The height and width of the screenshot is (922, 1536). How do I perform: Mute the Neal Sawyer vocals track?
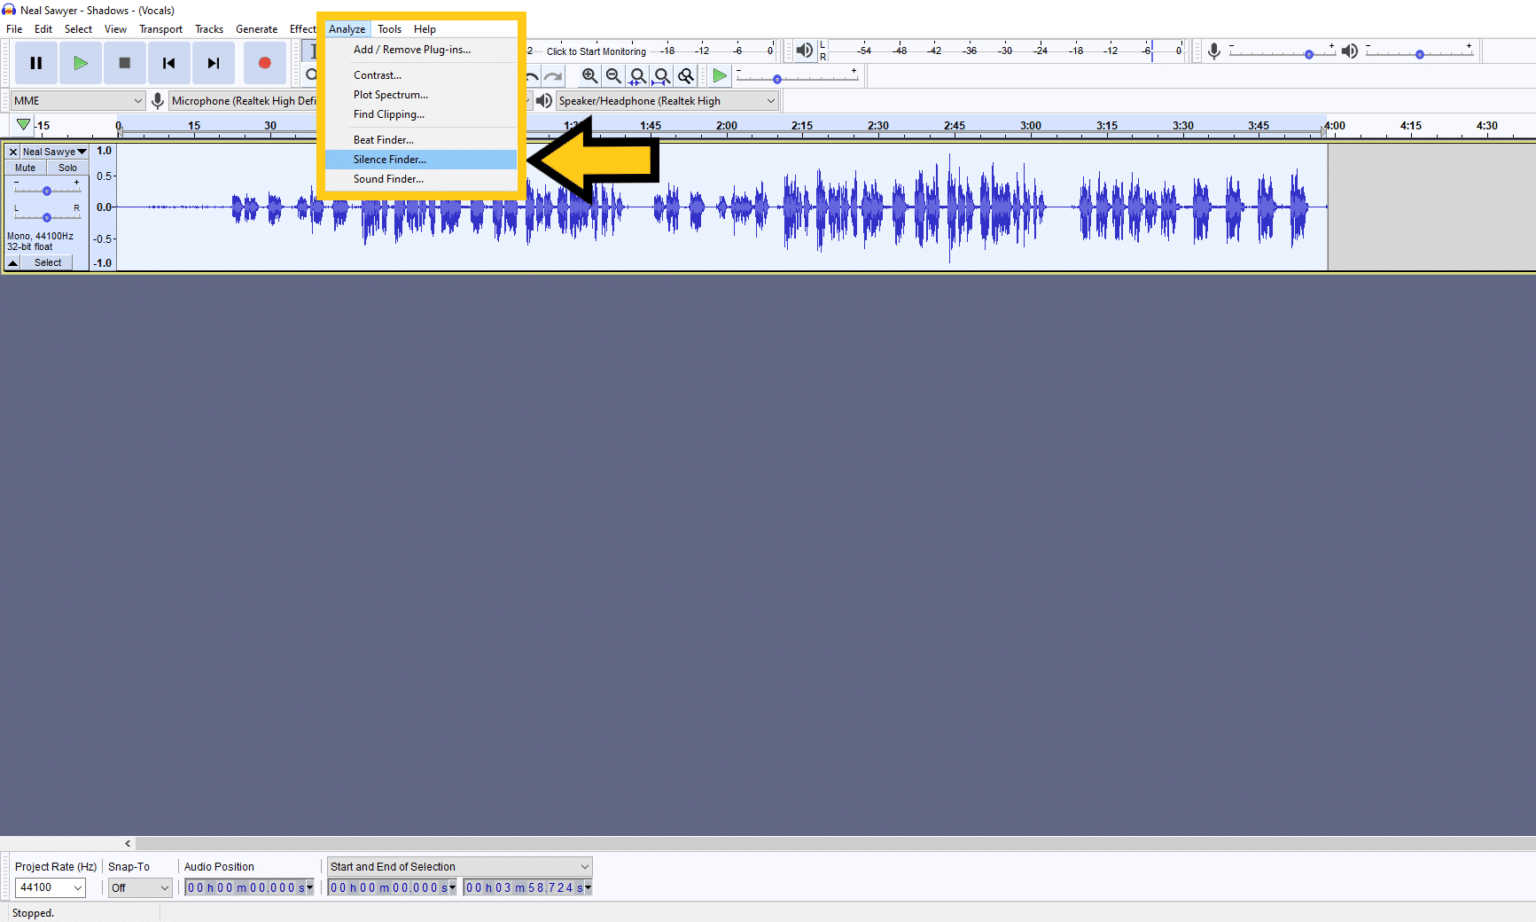point(24,167)
